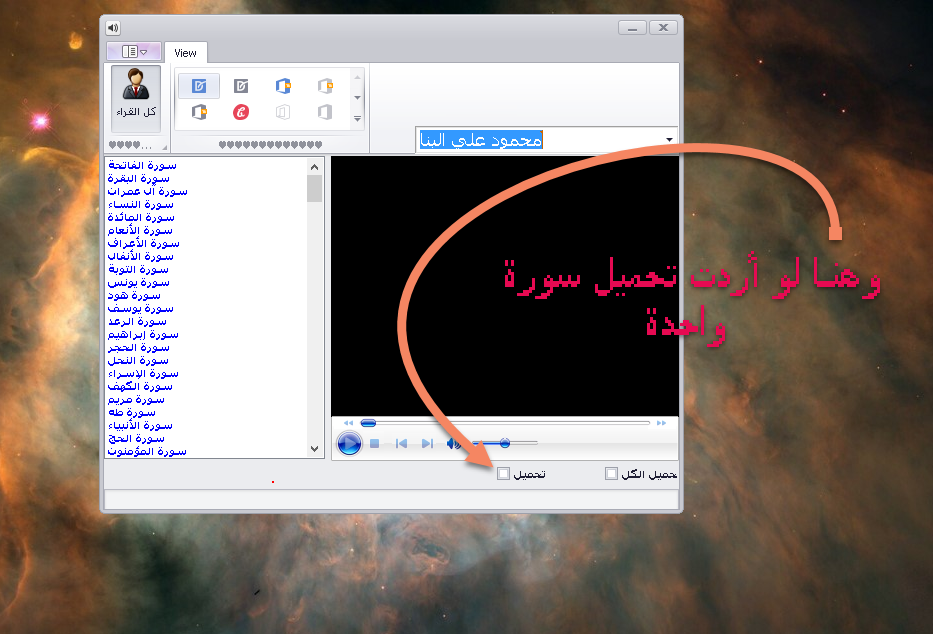
Task: Open سورة الكهف in the surah list
Action: pos(141,386)
